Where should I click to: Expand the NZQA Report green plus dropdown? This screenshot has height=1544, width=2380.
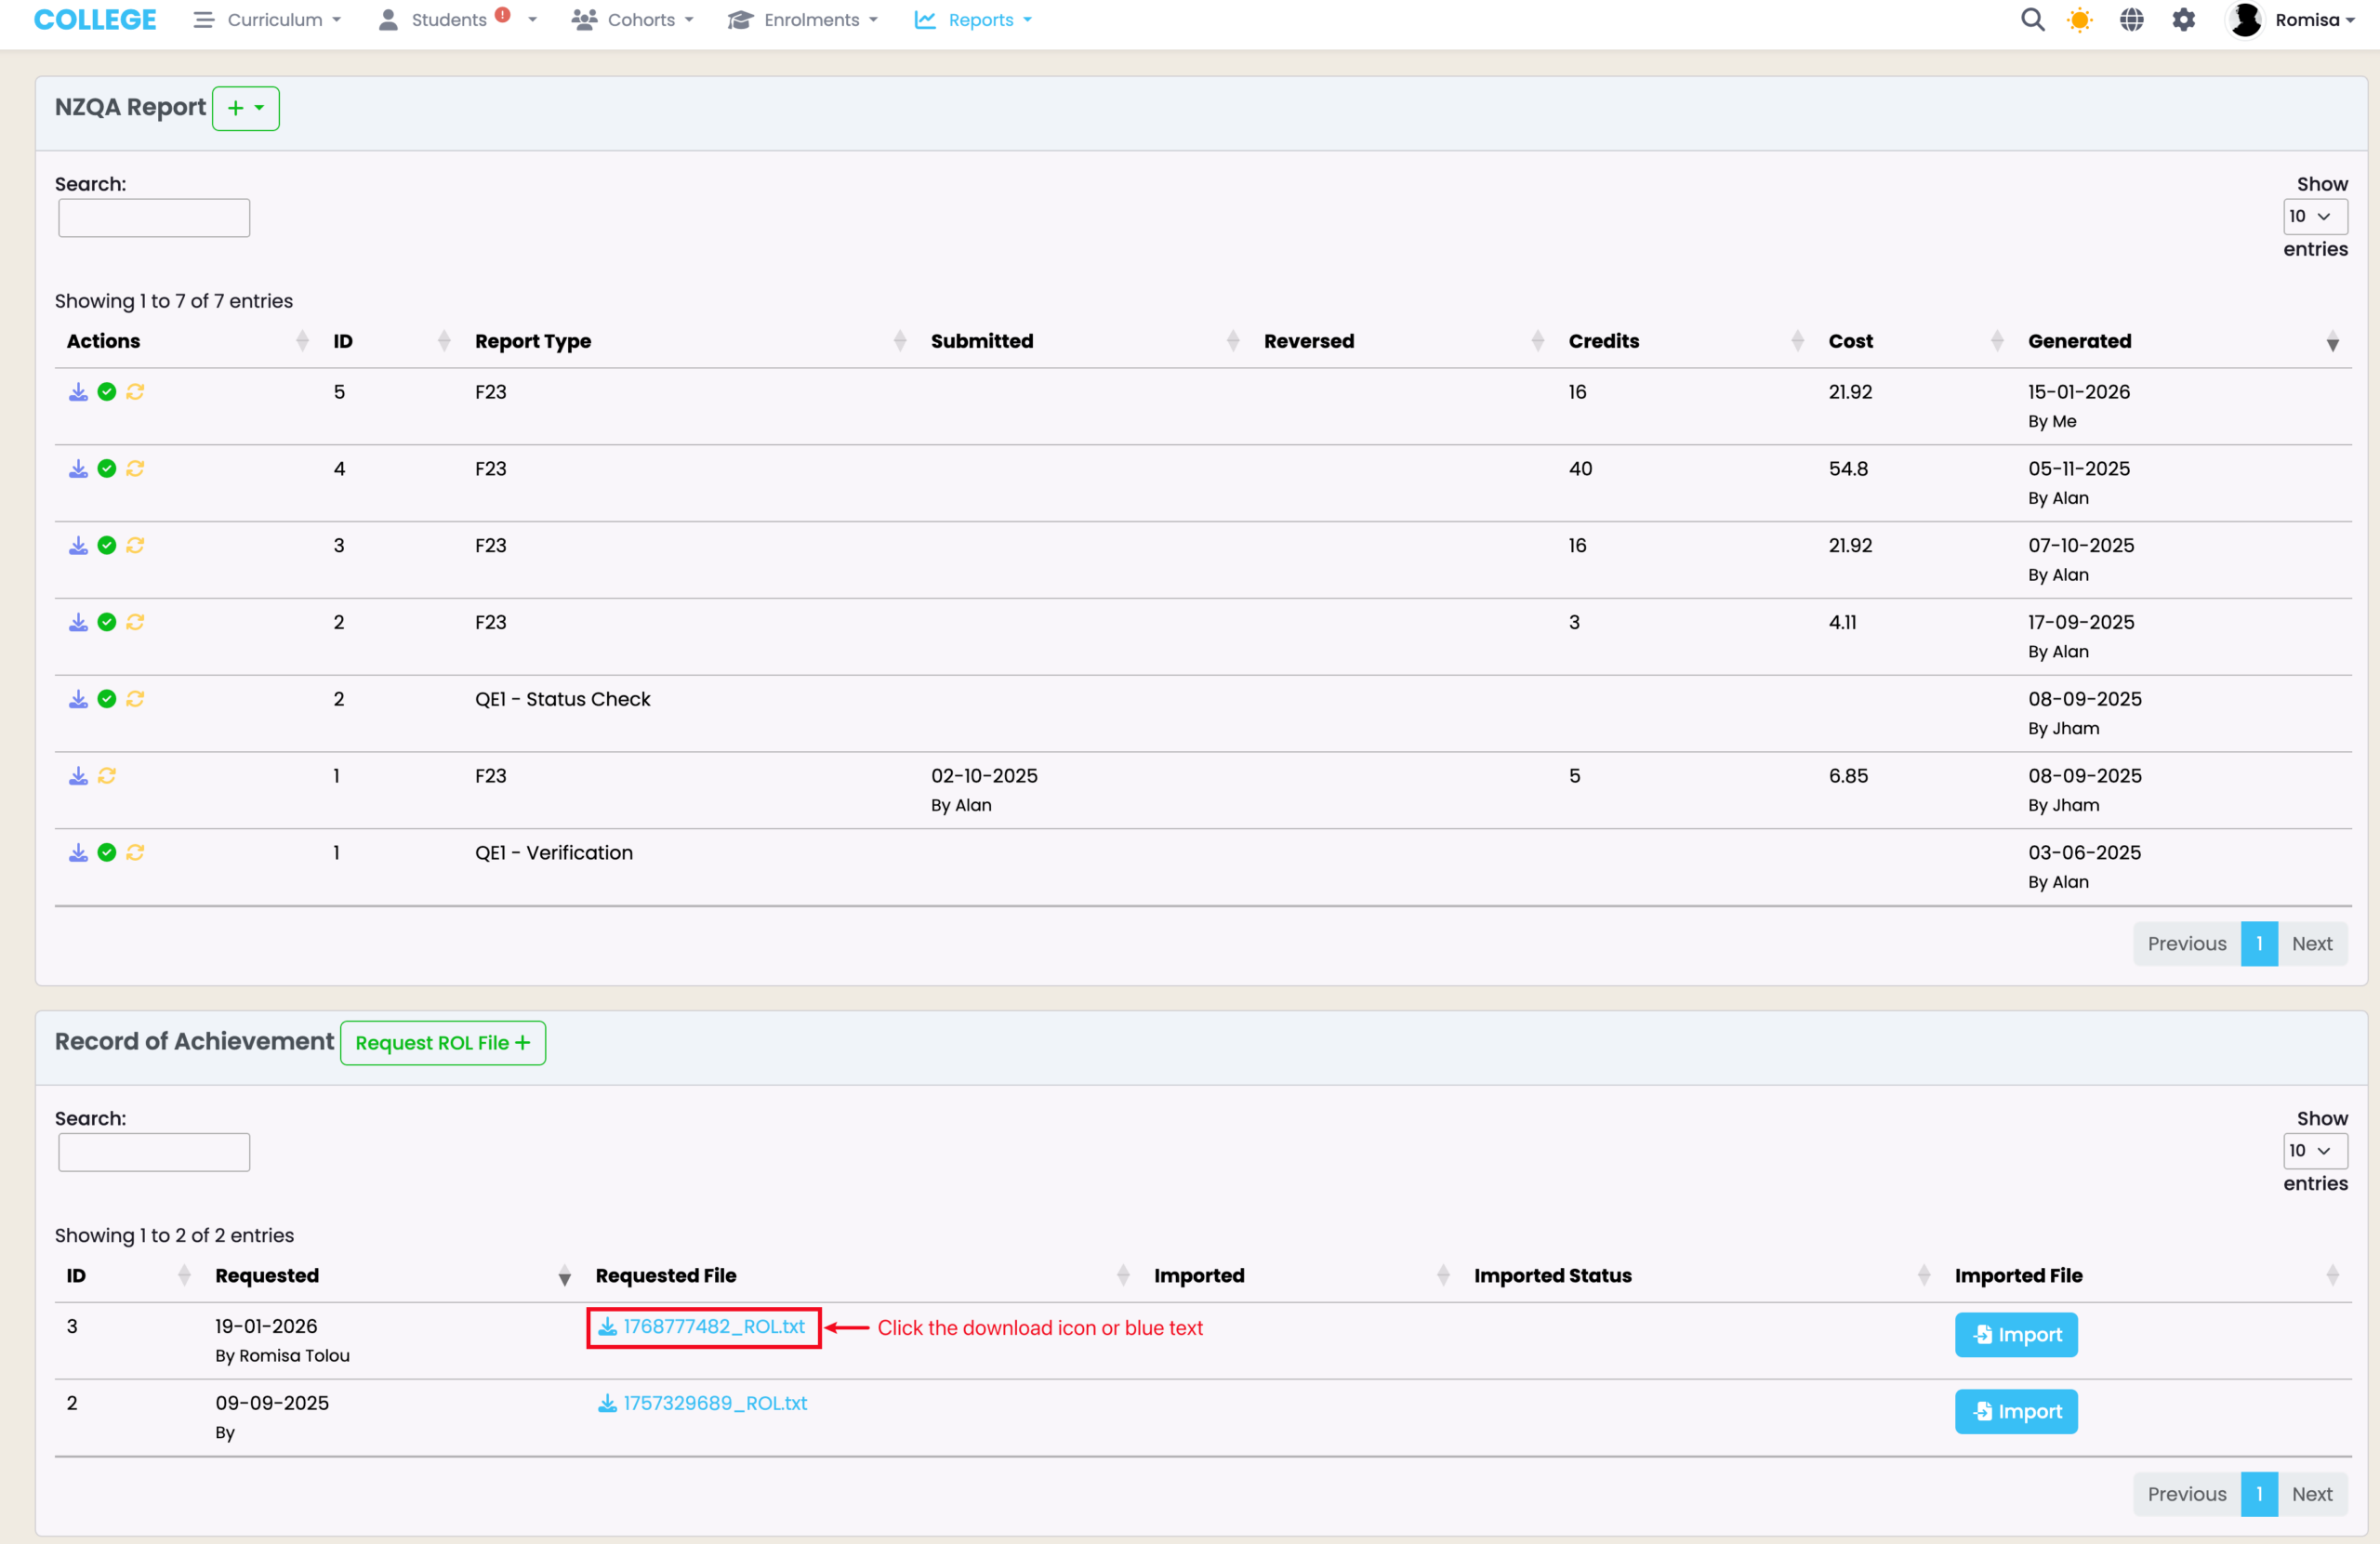point(245,108)
